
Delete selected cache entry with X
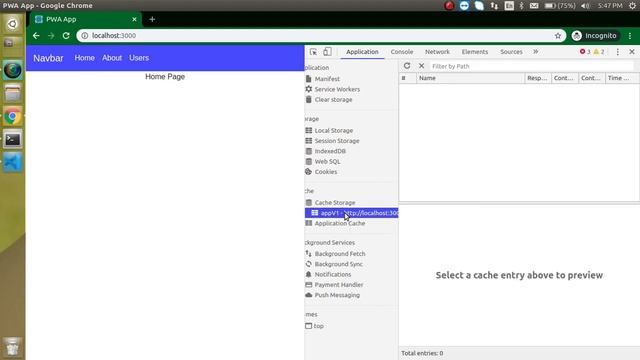422,66
